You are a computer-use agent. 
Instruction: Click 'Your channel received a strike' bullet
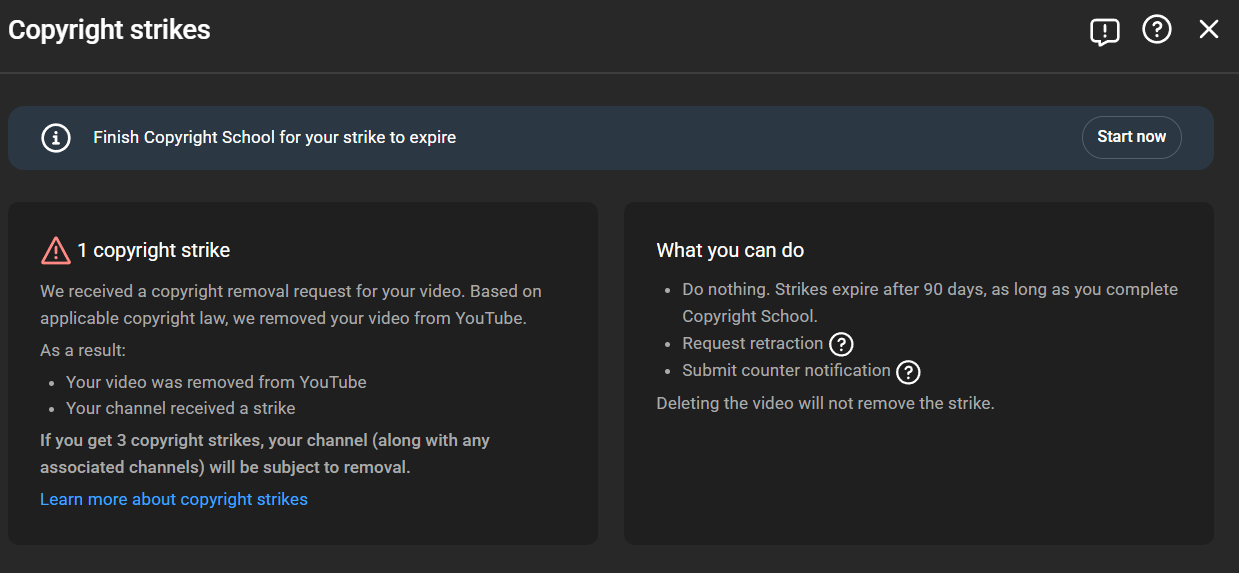pyautogui.click(x=180, y=408)
